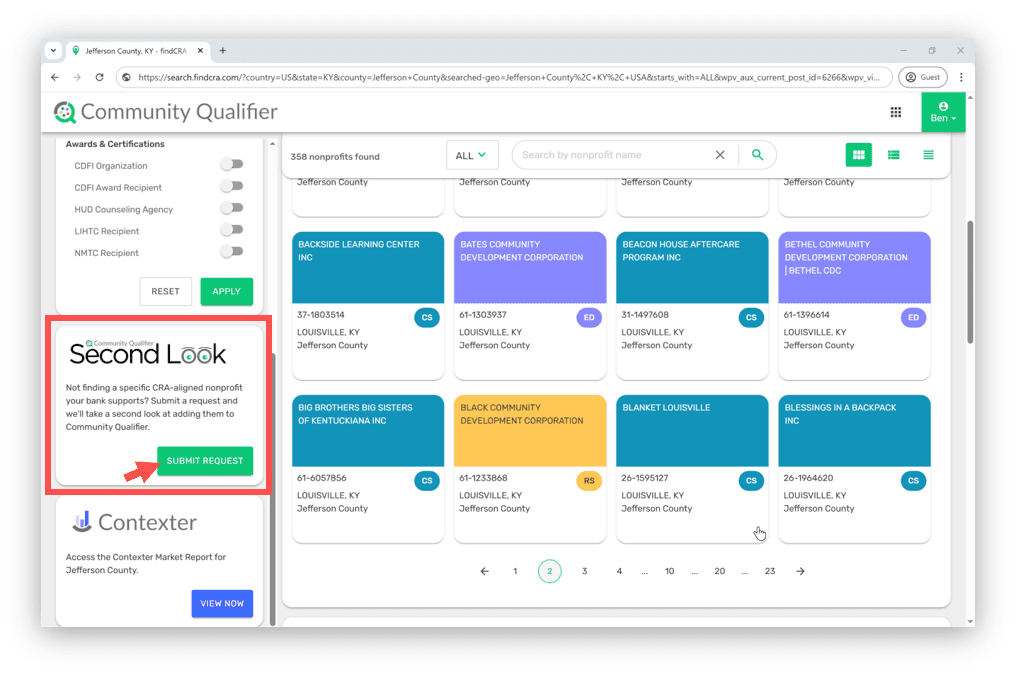This screenshot has width=1020, height=673.
Task: Close the Jefferson County findCRA tab
Action: tap(200, 51)
